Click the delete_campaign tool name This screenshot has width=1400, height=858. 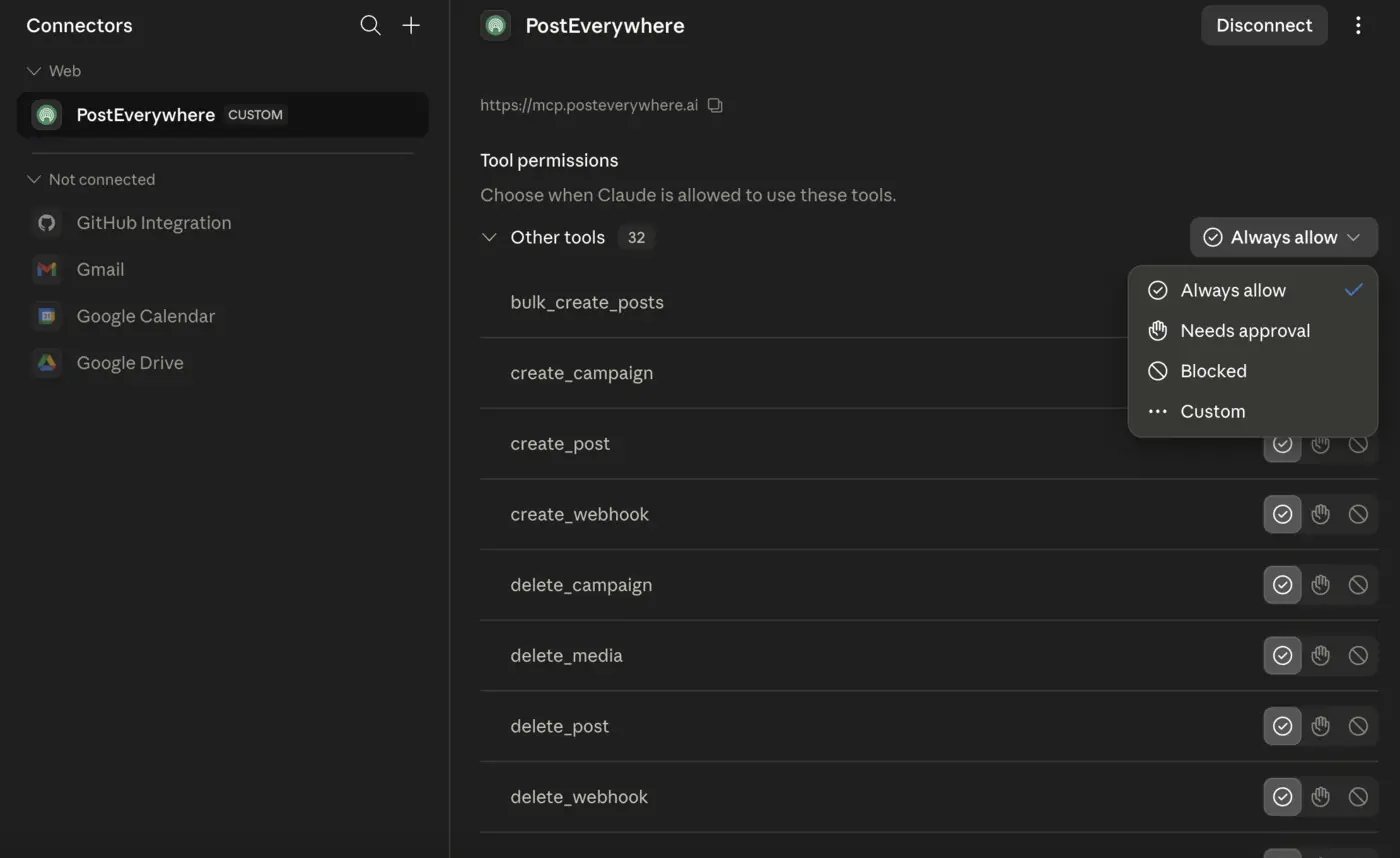point(581,585)
